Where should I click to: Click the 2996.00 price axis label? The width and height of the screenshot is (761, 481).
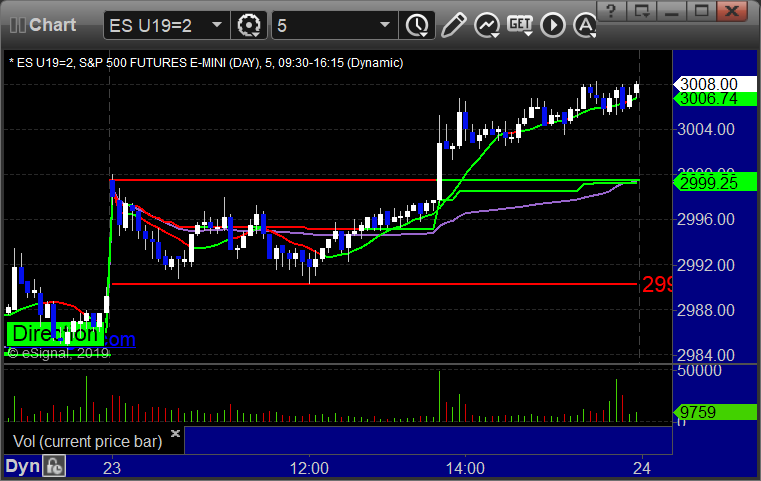[706, 219]
